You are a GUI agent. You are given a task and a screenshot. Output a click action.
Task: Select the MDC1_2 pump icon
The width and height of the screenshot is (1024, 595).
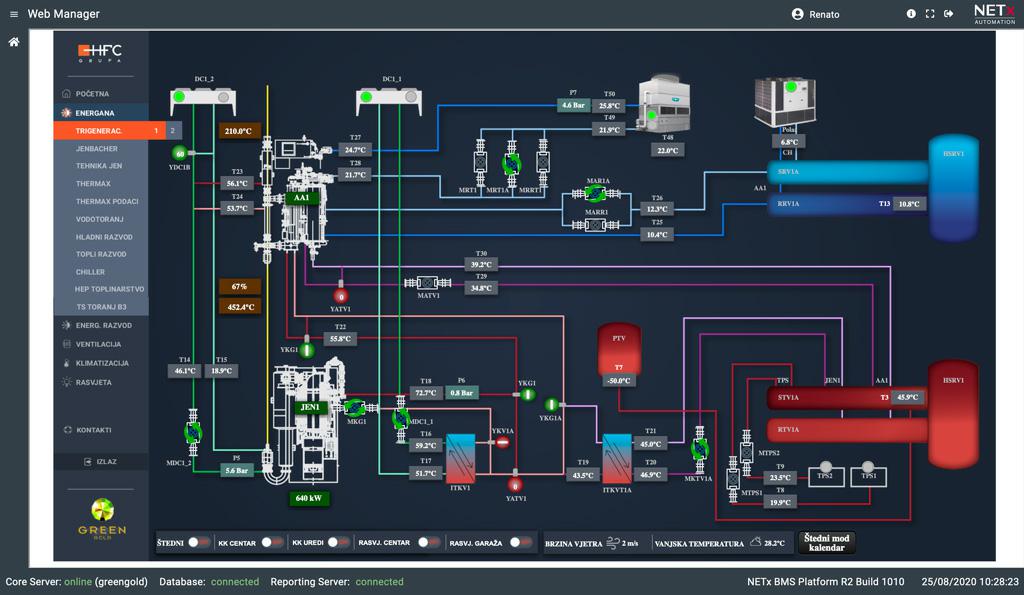(193, 432)
